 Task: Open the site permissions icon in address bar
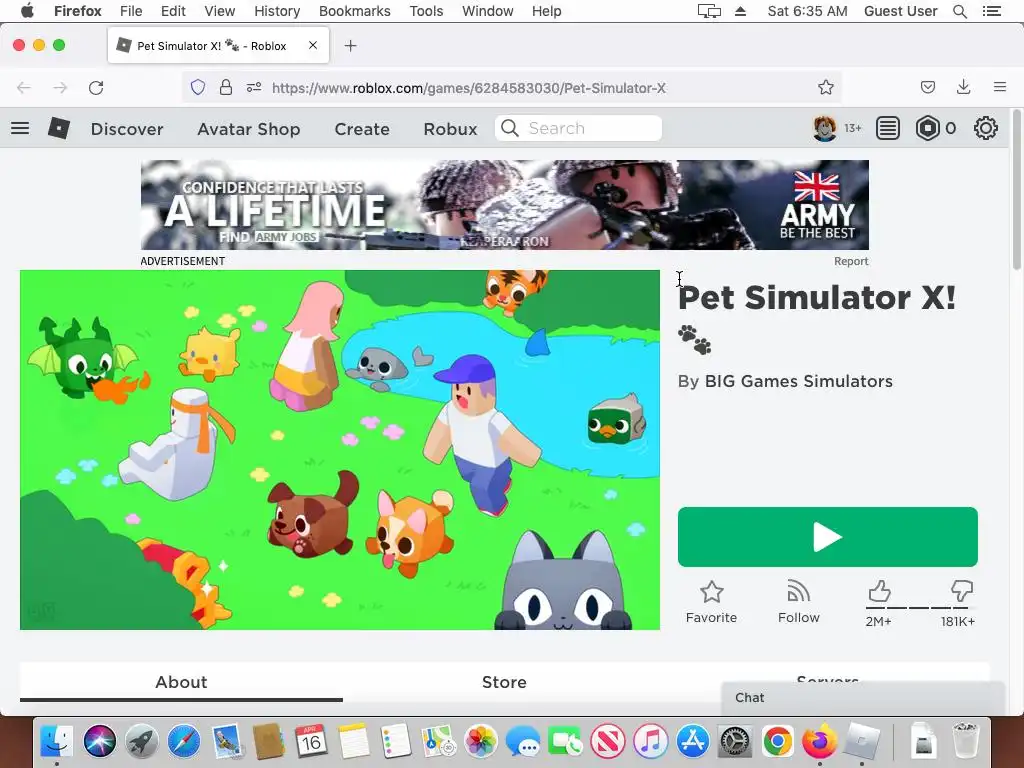[x=254, y=88]
